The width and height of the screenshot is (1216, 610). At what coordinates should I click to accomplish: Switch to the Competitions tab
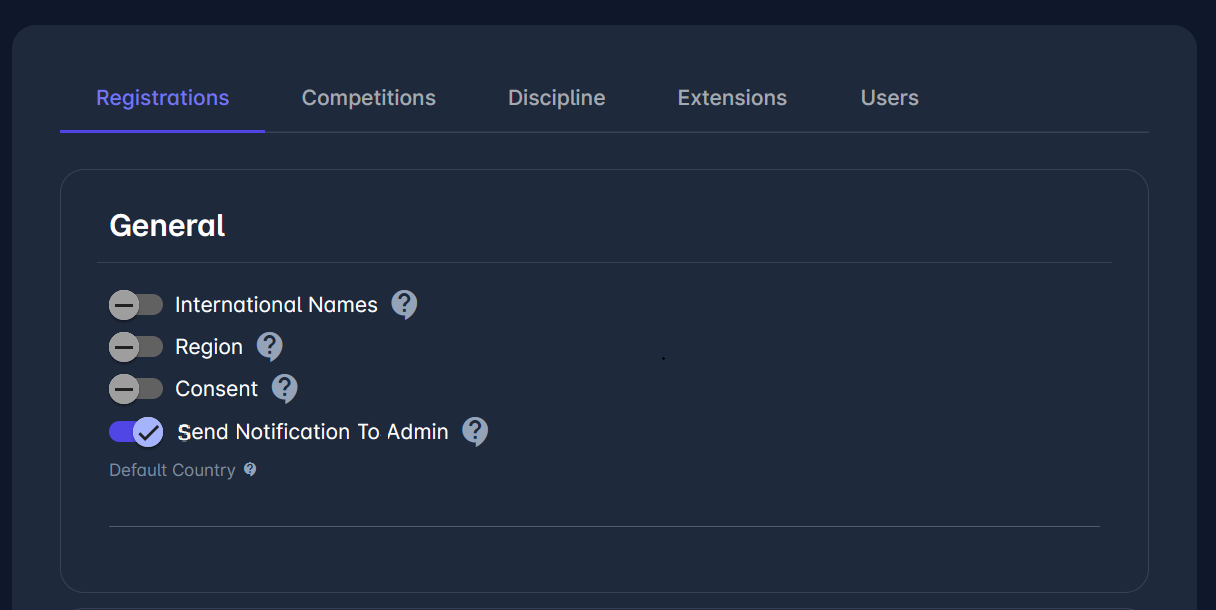[x=369, y=98]
